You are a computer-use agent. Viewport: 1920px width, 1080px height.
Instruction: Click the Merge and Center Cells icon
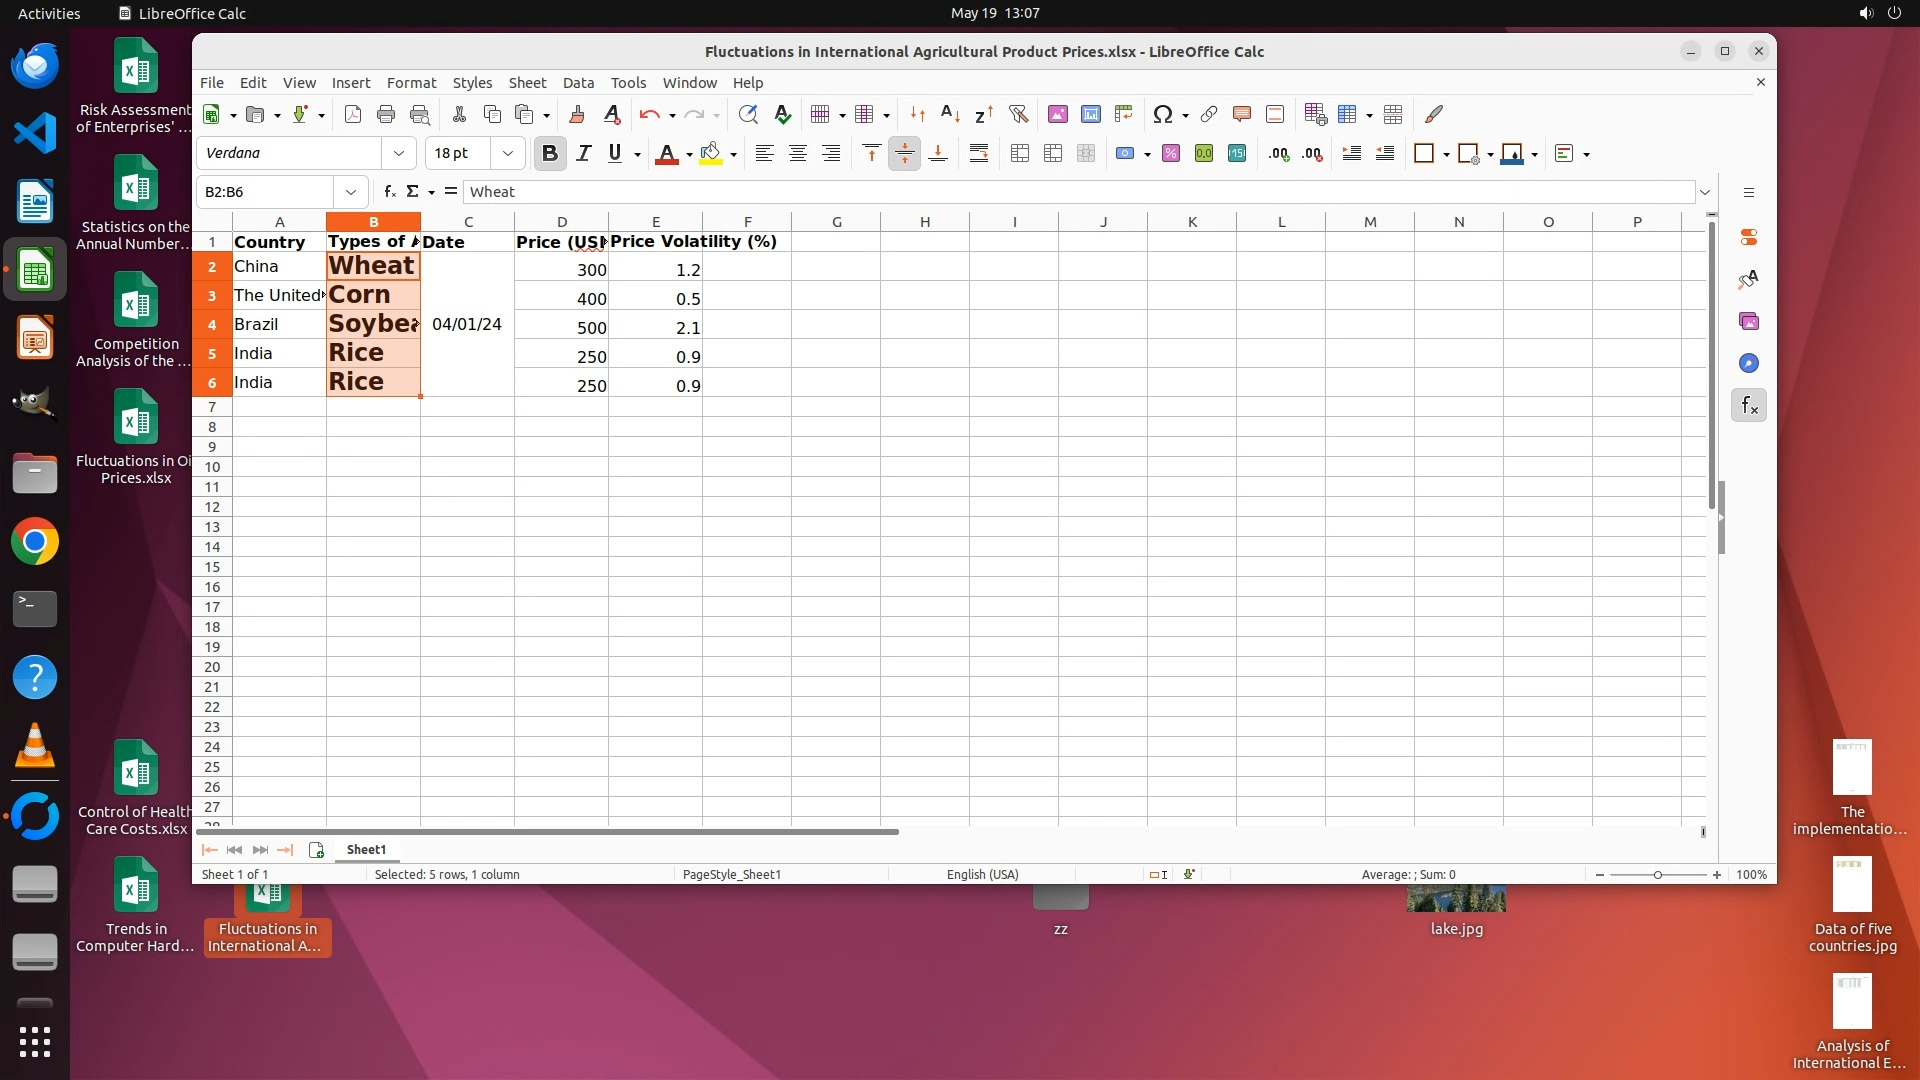point(1020,153)
